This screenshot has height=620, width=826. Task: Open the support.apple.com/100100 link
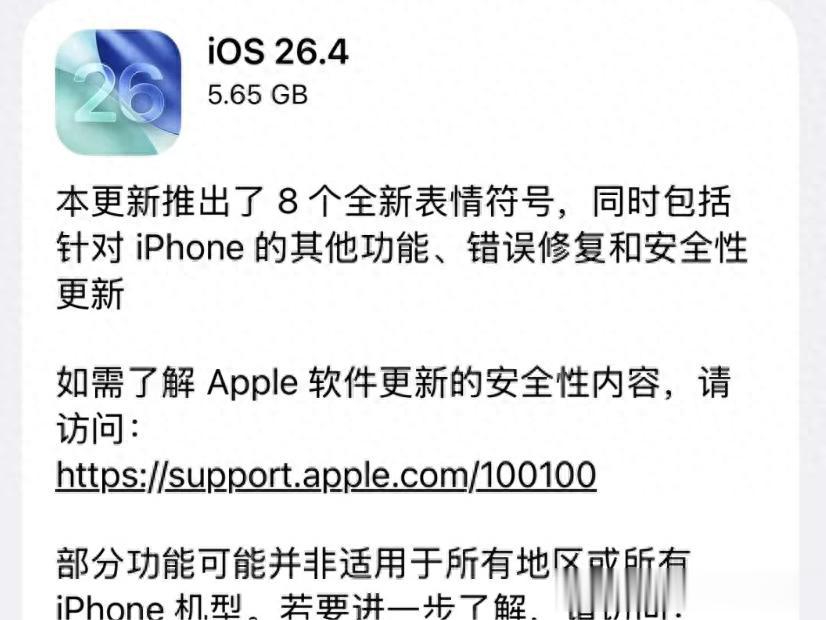[326, 475]
